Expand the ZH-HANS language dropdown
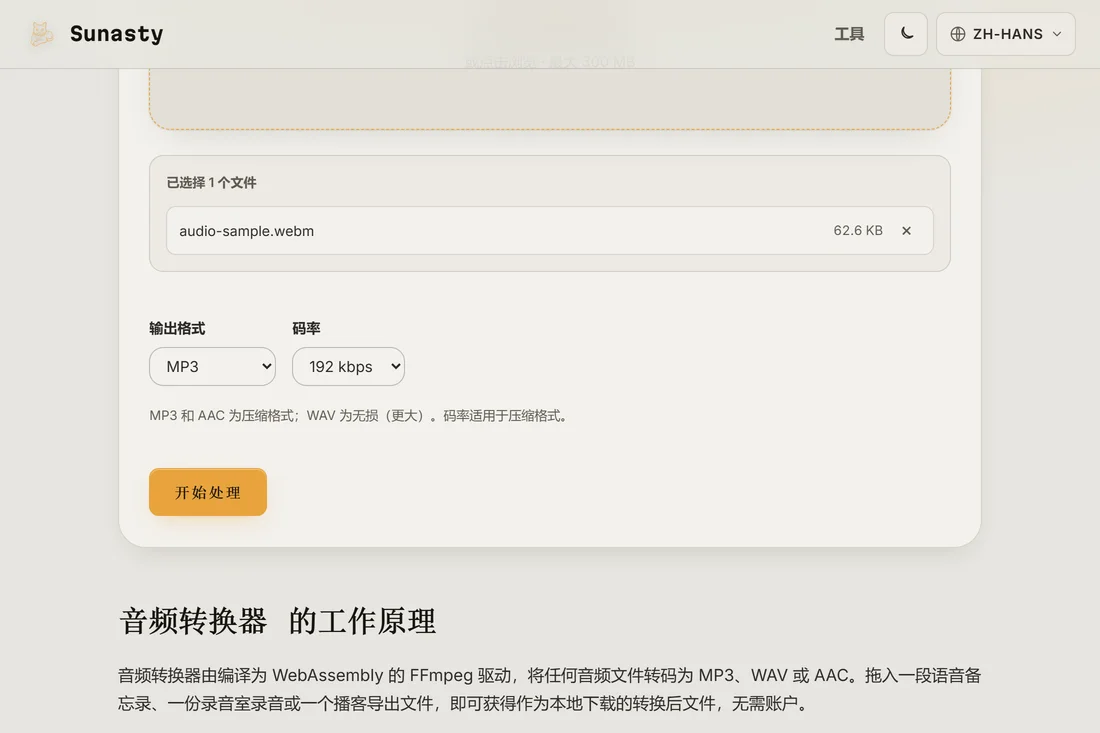This screenshot has width=1100, height=733. pos(1005,34)
